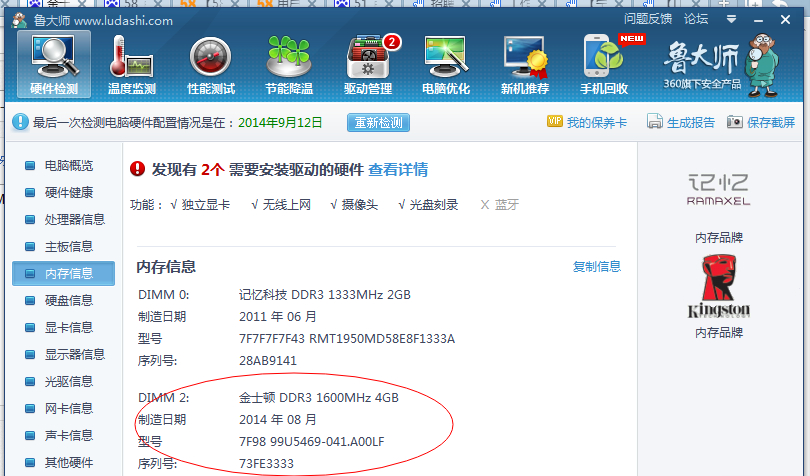The width and height of the screenshot is (810, 476).
Task: Click 复制信息 copy info link
Action: pyautogui.click(x=597, y=267)
